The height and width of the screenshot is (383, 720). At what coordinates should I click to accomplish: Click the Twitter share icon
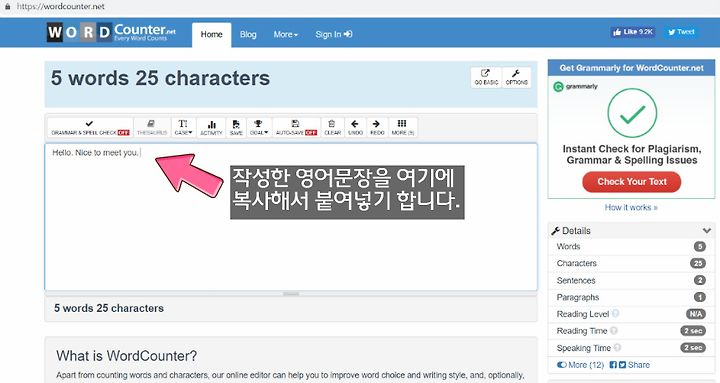click(x=622, y=365)
